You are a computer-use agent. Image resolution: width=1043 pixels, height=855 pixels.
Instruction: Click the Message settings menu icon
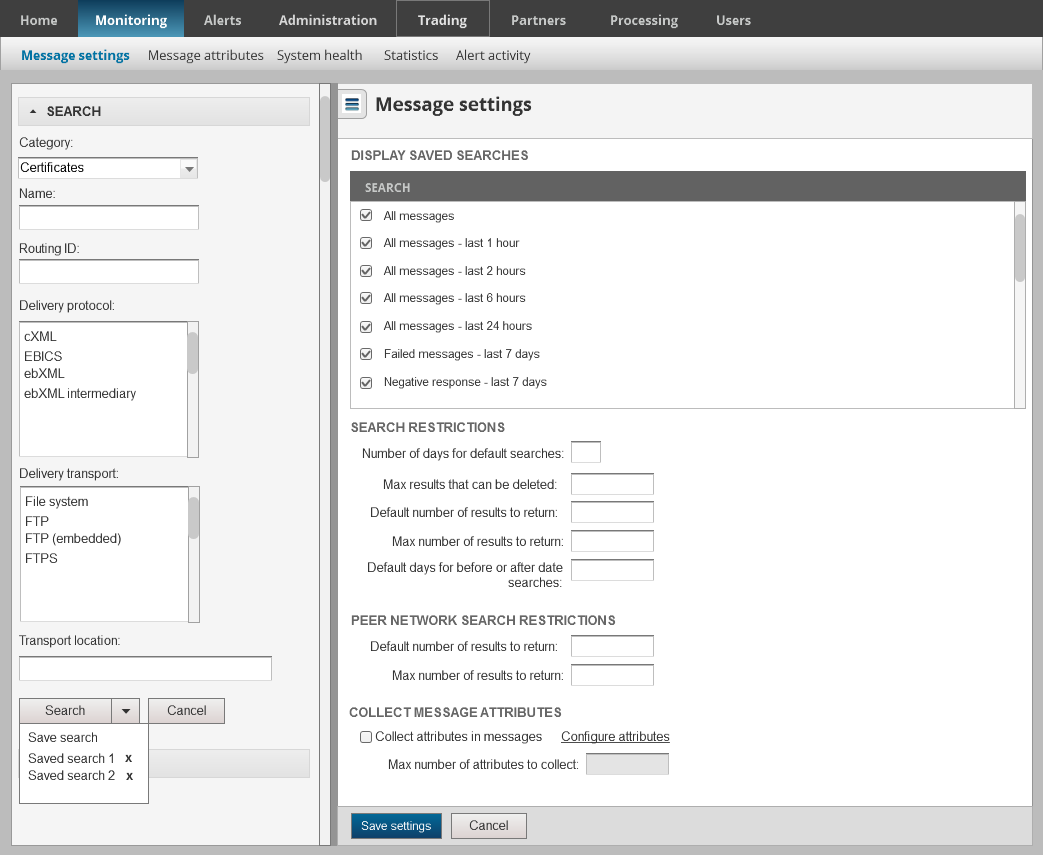pos(352,104)
